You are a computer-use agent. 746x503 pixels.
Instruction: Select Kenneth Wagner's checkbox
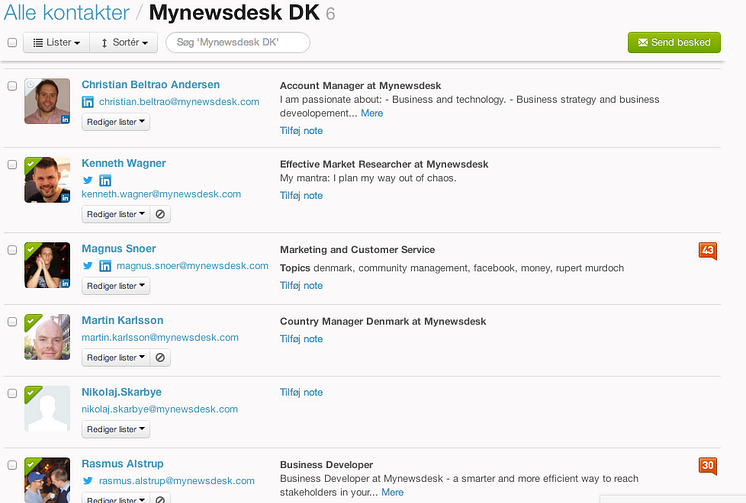click(x=12, y=165)
